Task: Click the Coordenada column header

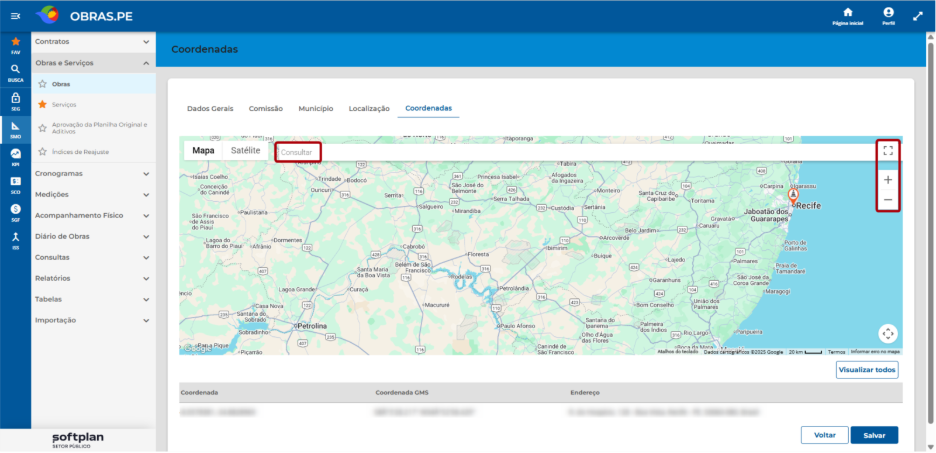Action: click(x=199, y=393)
